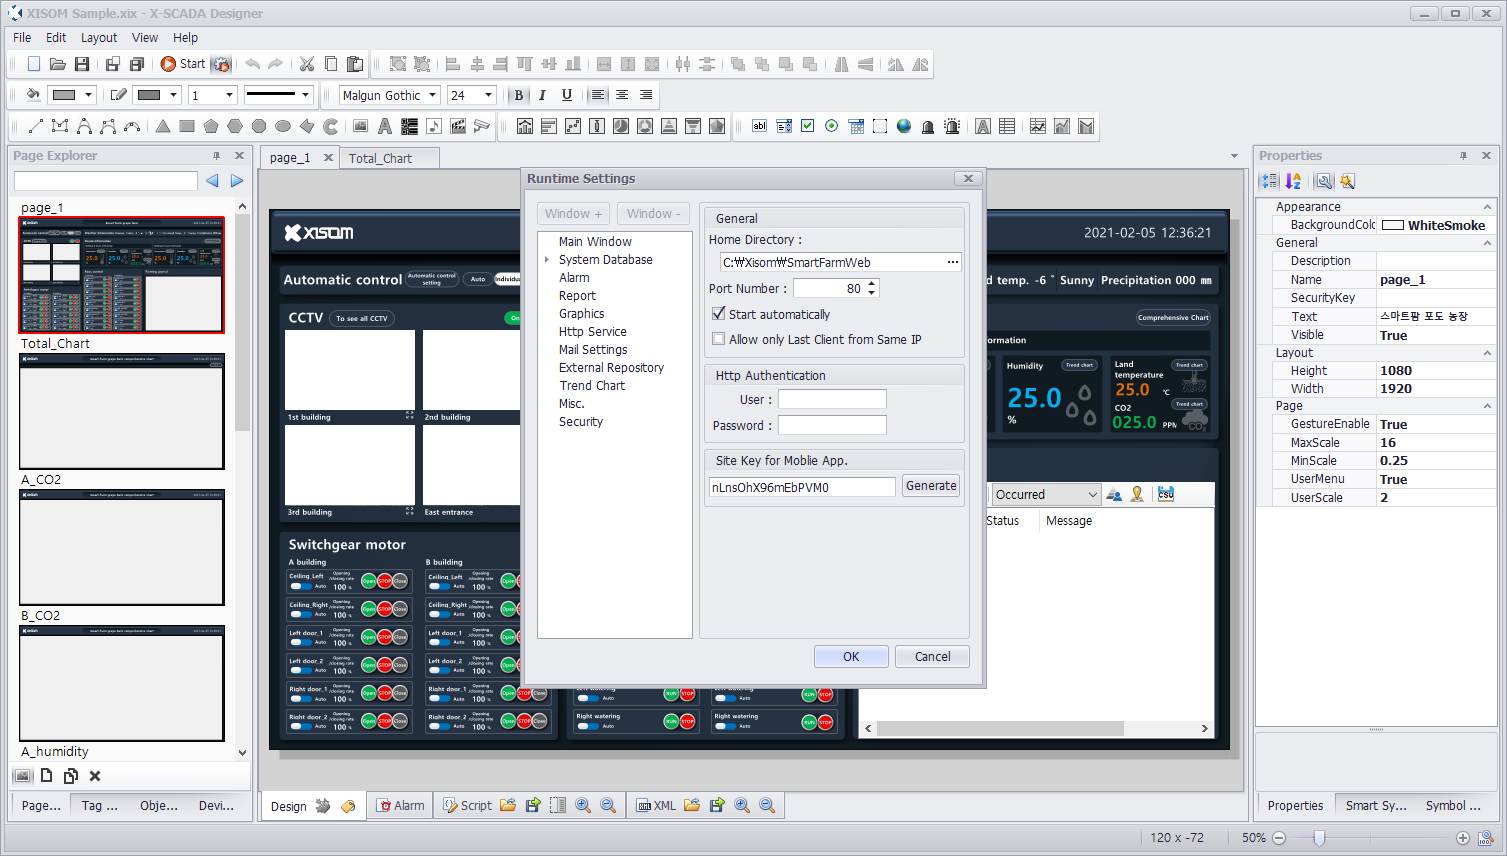Click the New file icon in toolbar
This screenshot has width=1507, height=856.
pos(34,64)
